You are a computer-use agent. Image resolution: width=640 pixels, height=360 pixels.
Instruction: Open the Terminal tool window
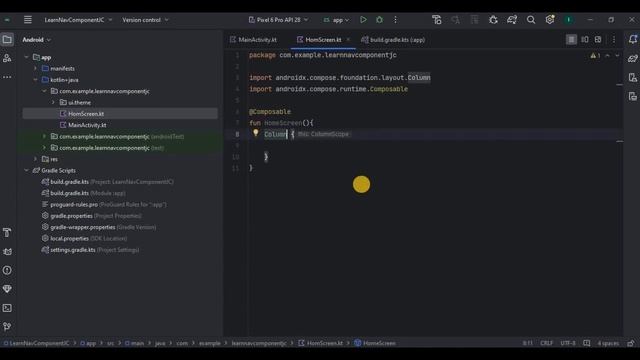pos(7,308)
